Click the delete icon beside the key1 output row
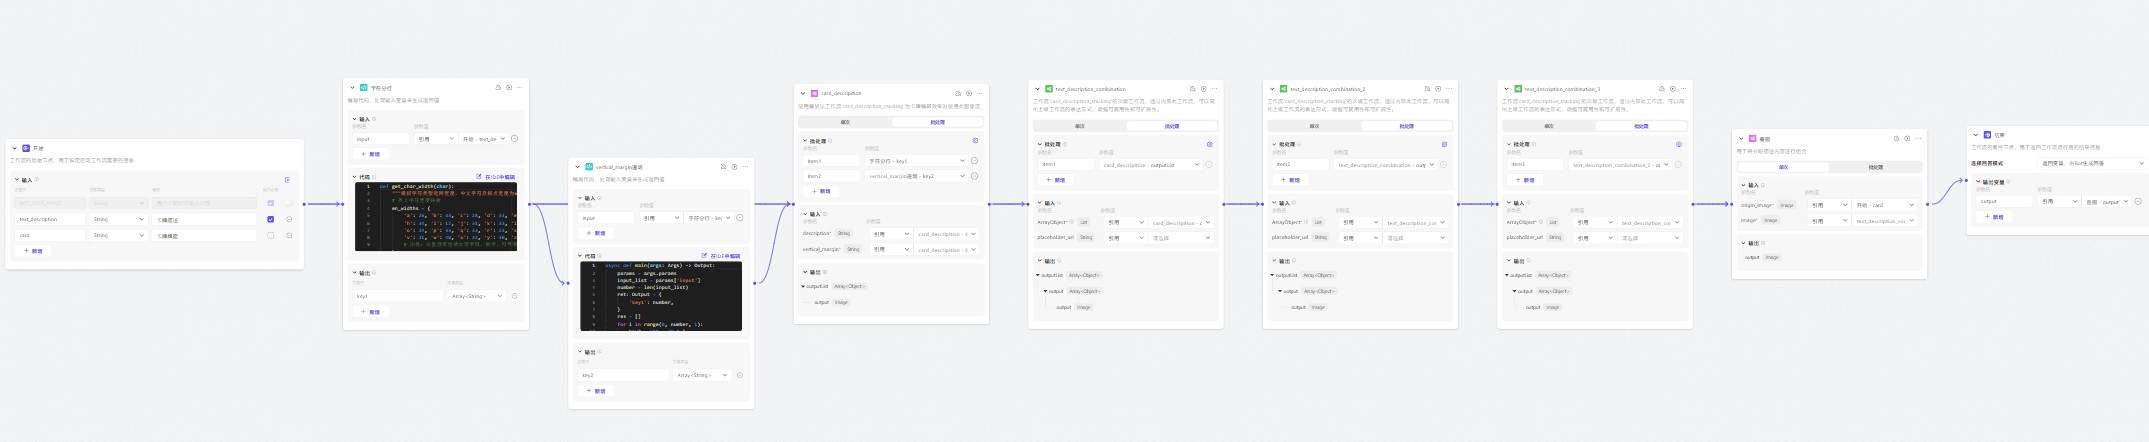Viewport: 2149px width, 442px height. [x=514, y=296]
